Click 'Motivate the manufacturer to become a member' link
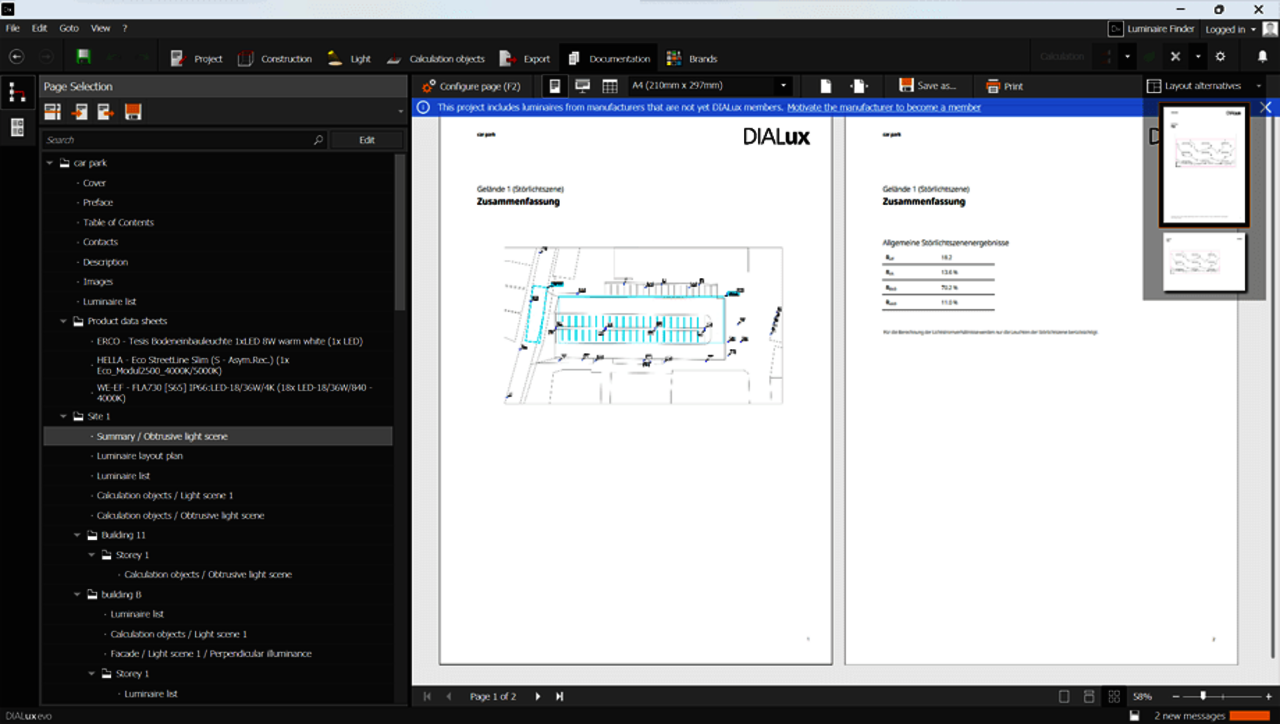The height and width of the screenshot is (724, 1280). point(883,107)
